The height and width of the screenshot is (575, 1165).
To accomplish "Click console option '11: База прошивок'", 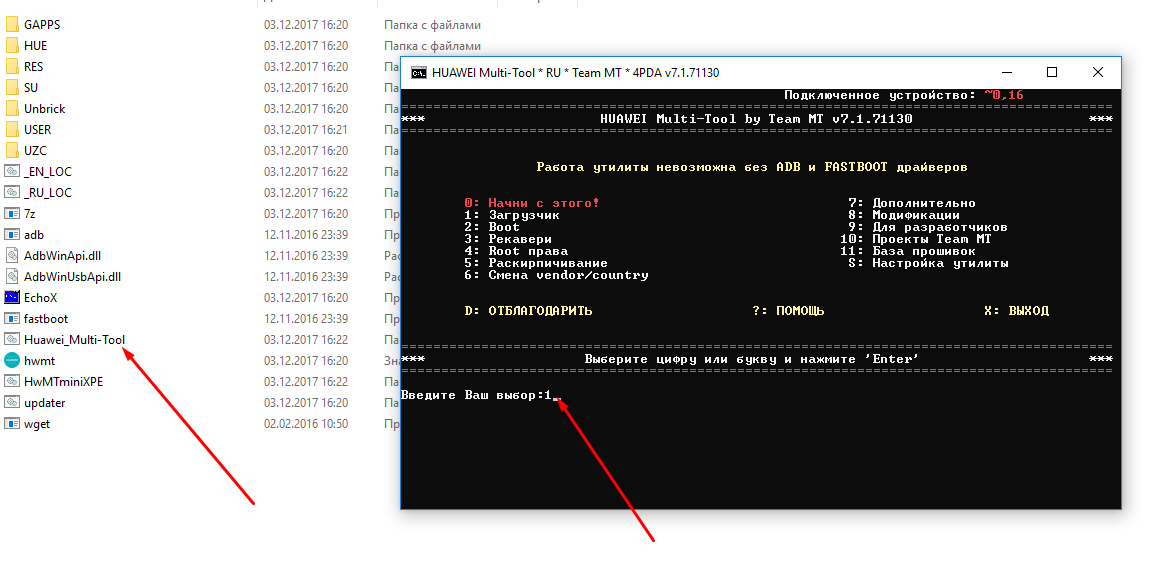I will (x=908, y=251).
